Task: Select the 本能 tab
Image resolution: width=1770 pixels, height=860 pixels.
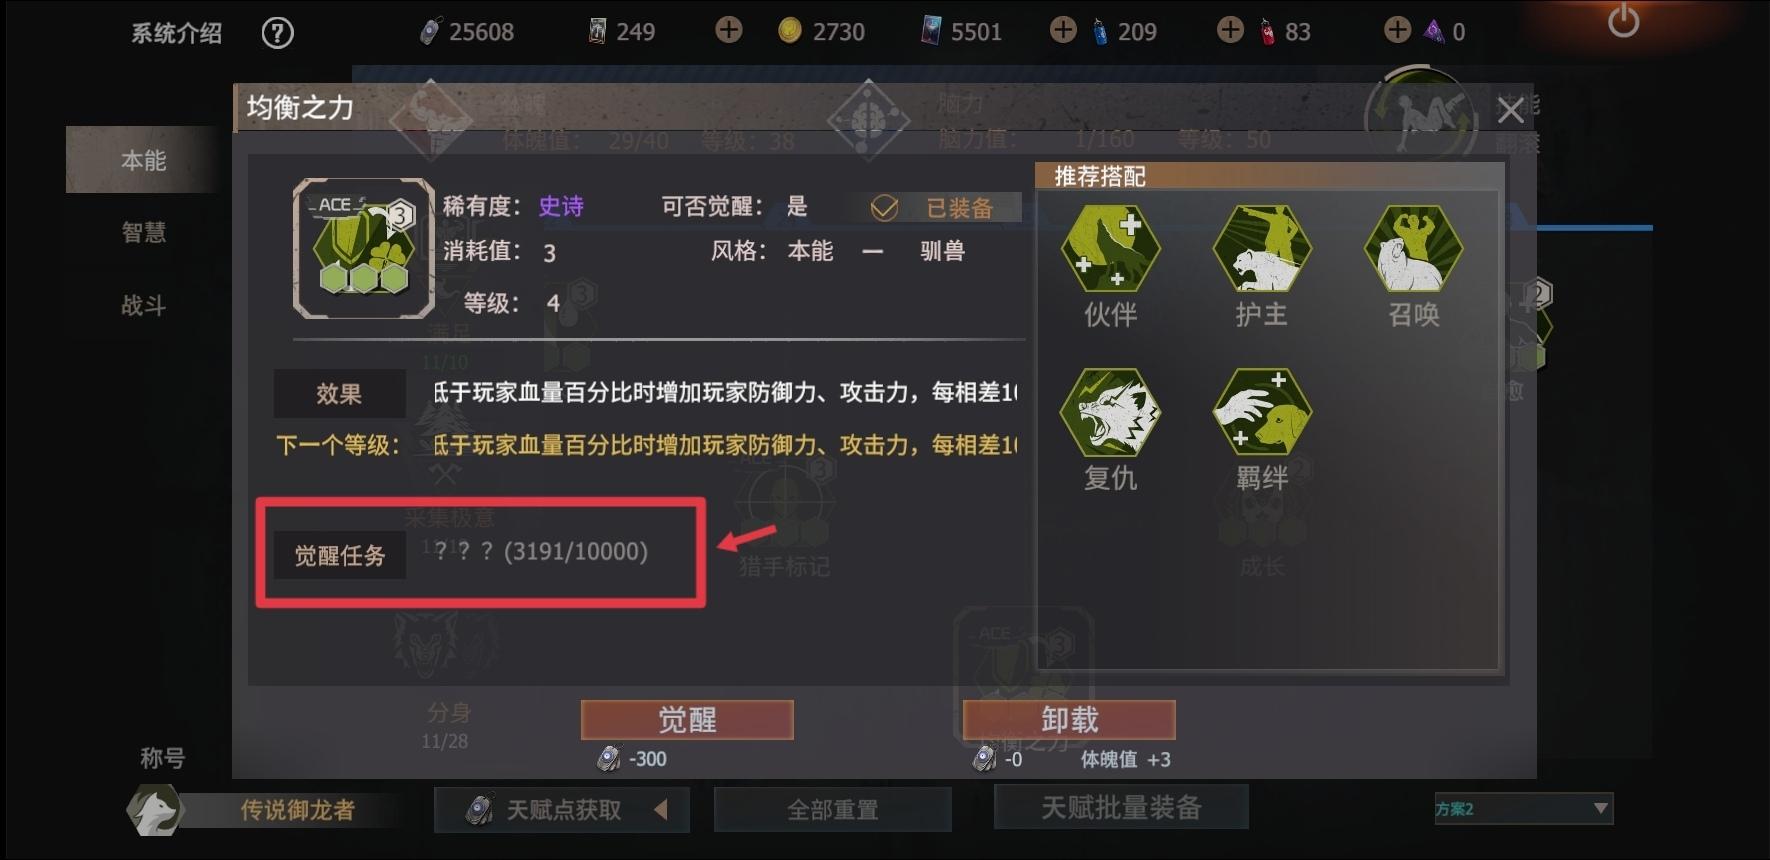Action: coord(144,160)
